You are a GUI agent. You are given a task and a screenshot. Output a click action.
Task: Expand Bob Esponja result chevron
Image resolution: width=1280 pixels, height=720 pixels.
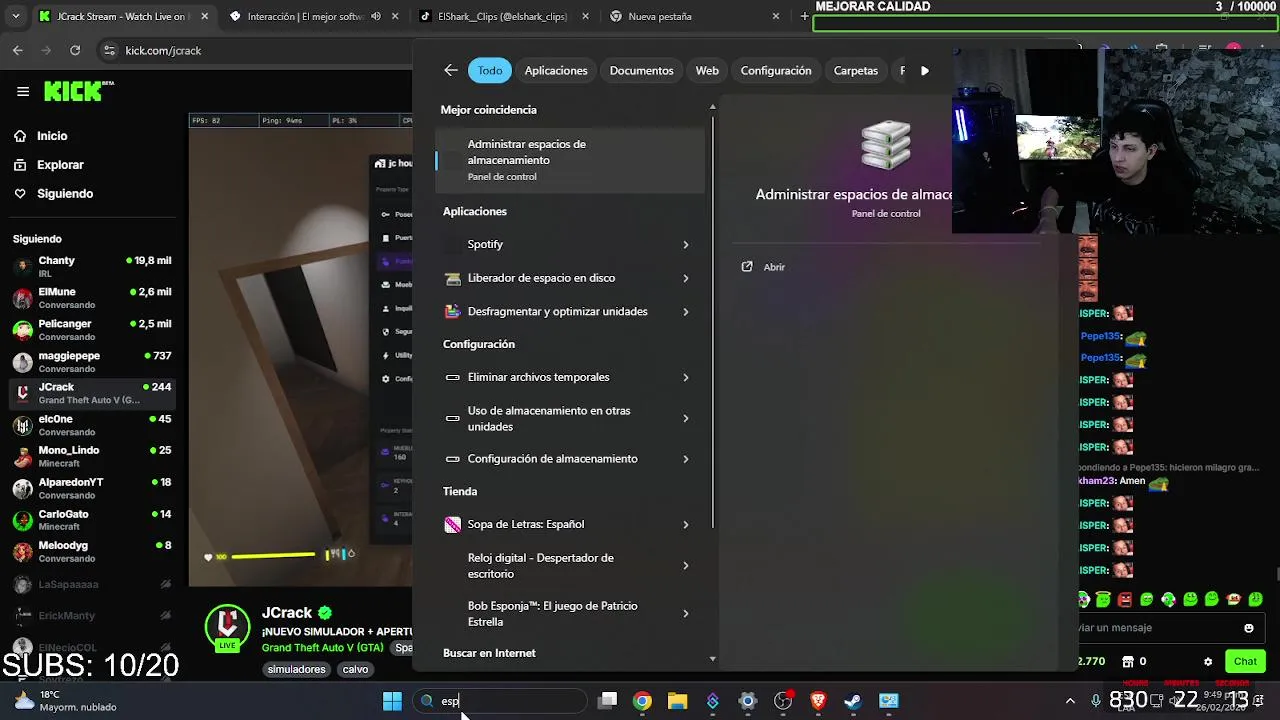click(x=686, y=614)
